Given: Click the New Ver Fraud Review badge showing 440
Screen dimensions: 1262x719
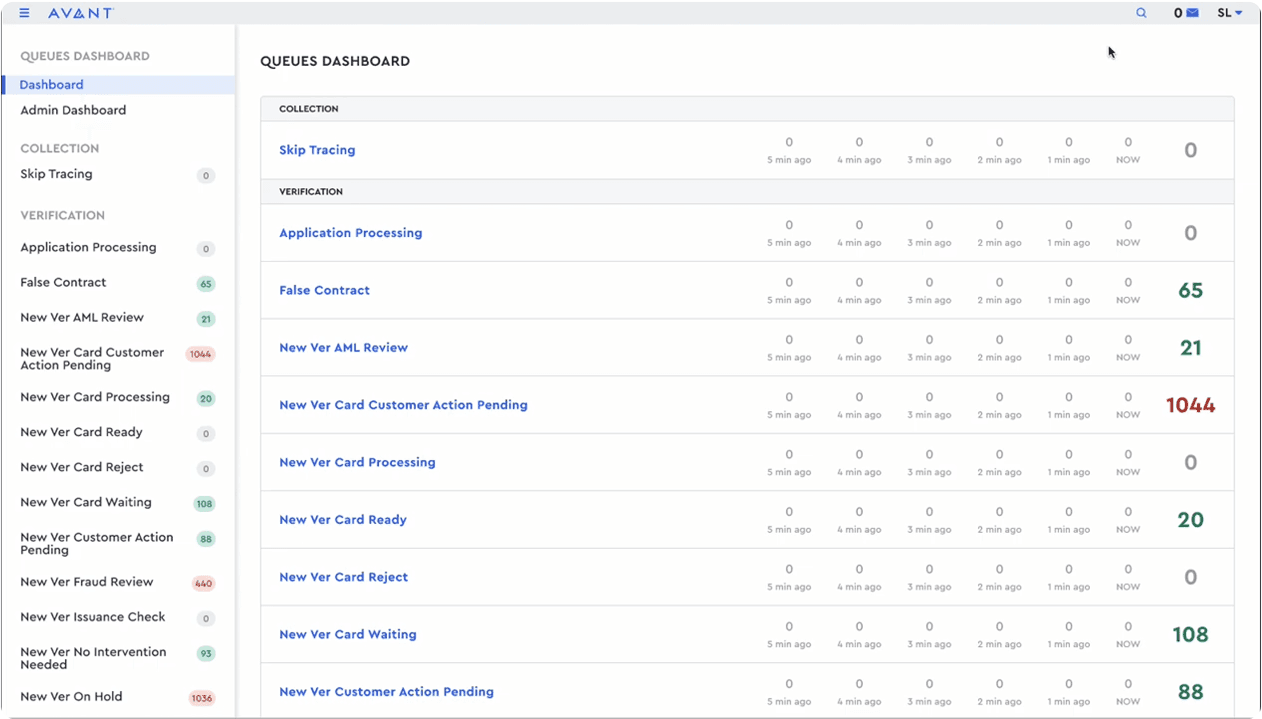Looking at the screenshot, I should click(x=205, y=582).
